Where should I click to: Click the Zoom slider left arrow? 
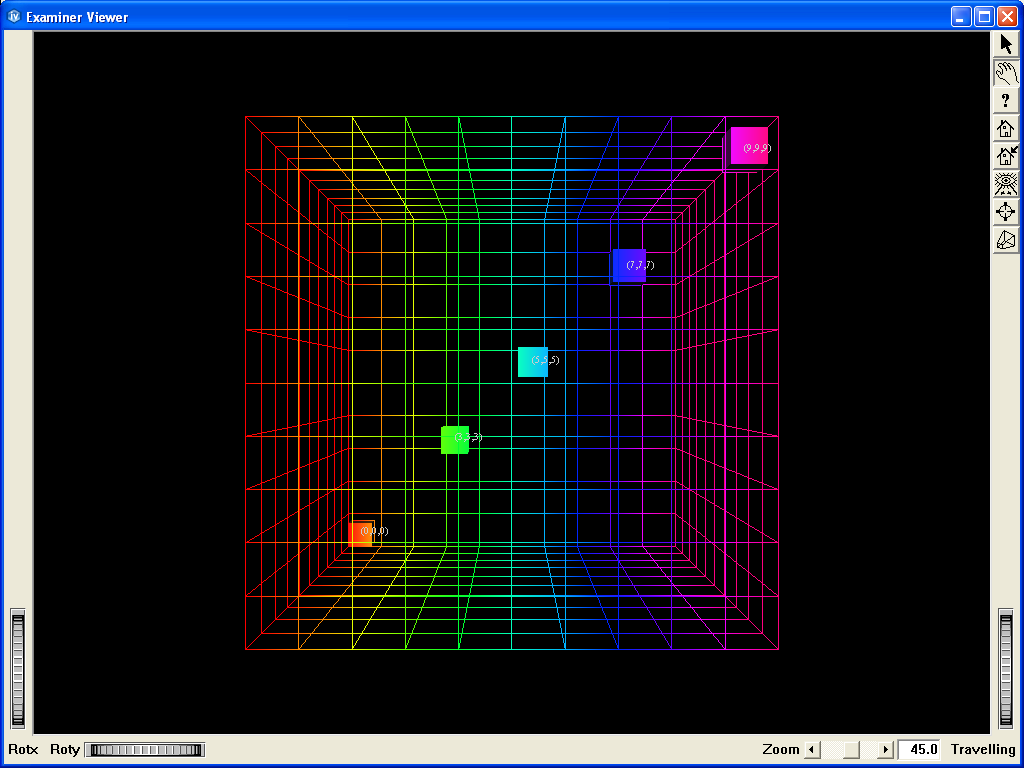coord(812,750)
